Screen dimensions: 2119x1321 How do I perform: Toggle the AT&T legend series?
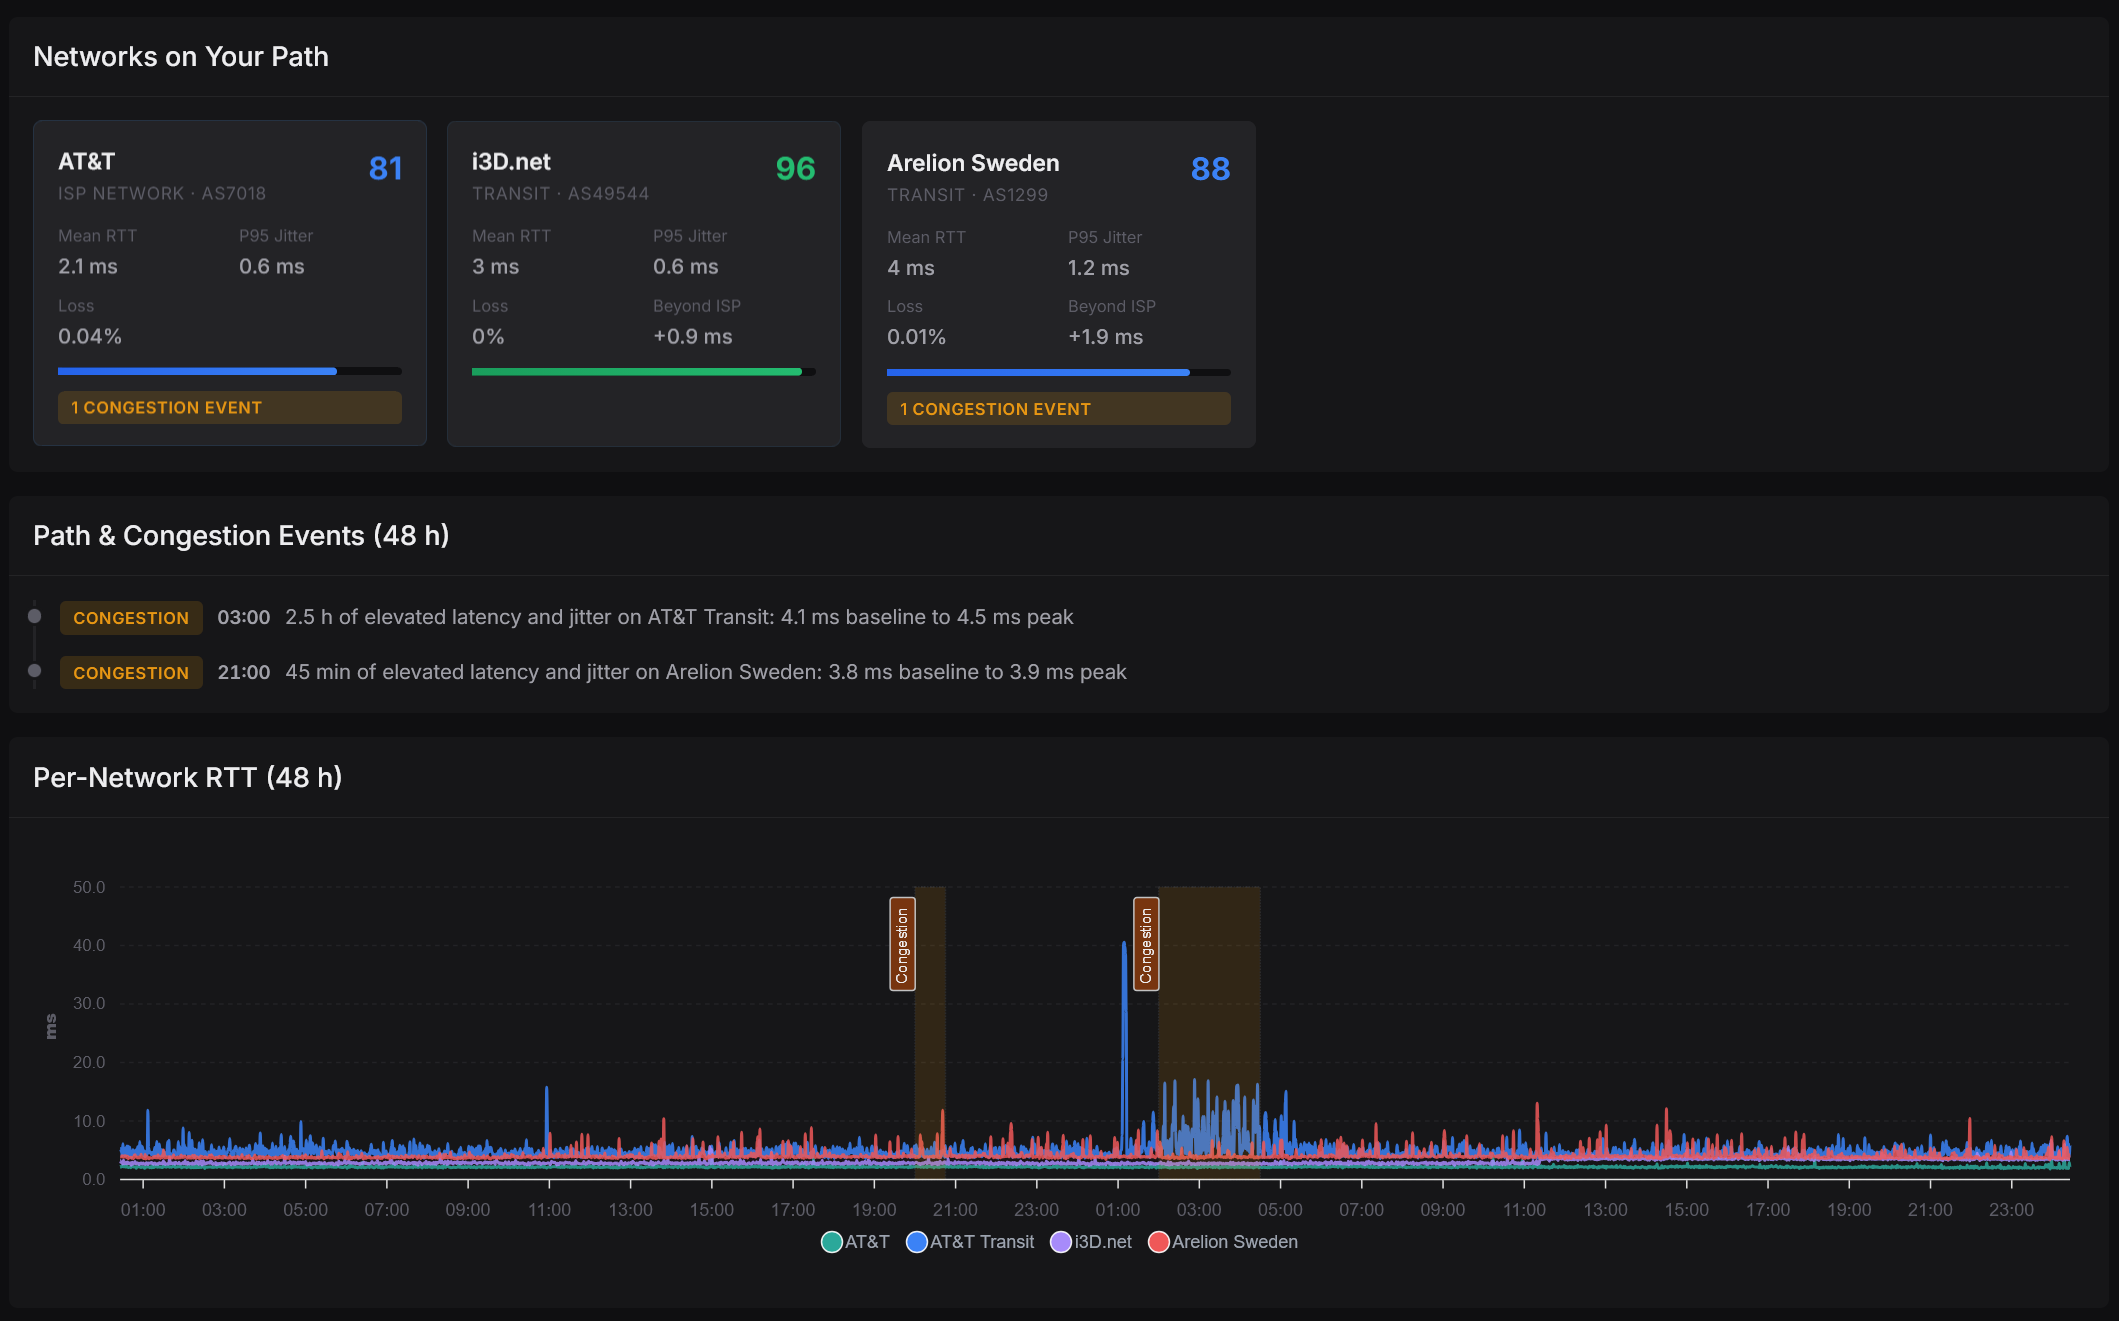(855, 1242)
